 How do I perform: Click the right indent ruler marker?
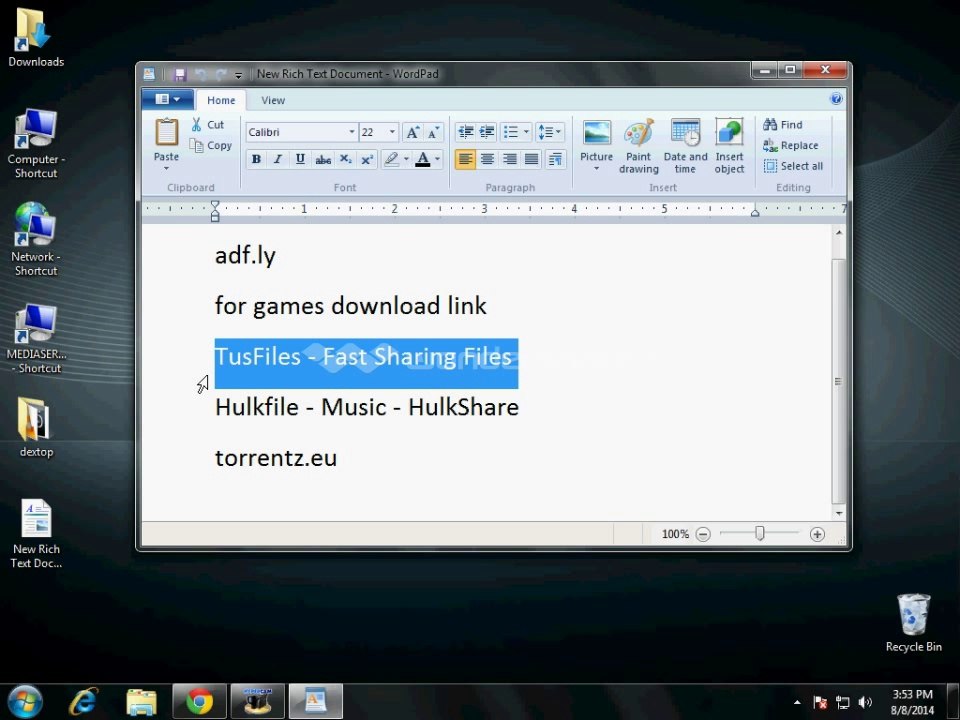(x=756, y=212)
